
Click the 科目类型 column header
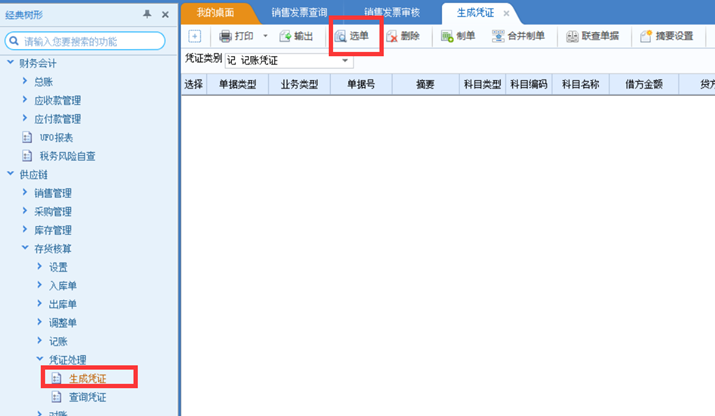pyautogui.click(x=482, y=84)
